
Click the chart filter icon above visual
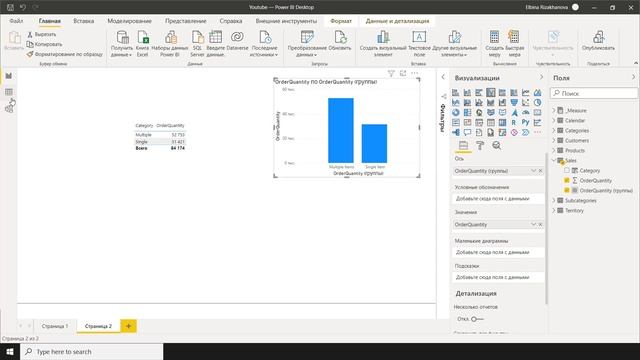point(391,73)
